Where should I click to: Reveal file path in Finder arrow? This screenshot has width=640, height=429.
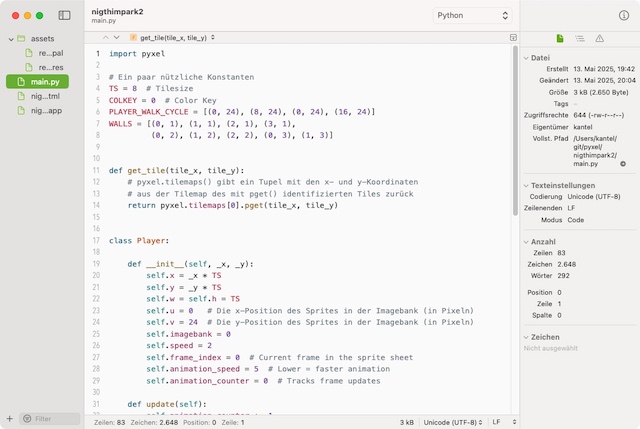pos(623,163)
